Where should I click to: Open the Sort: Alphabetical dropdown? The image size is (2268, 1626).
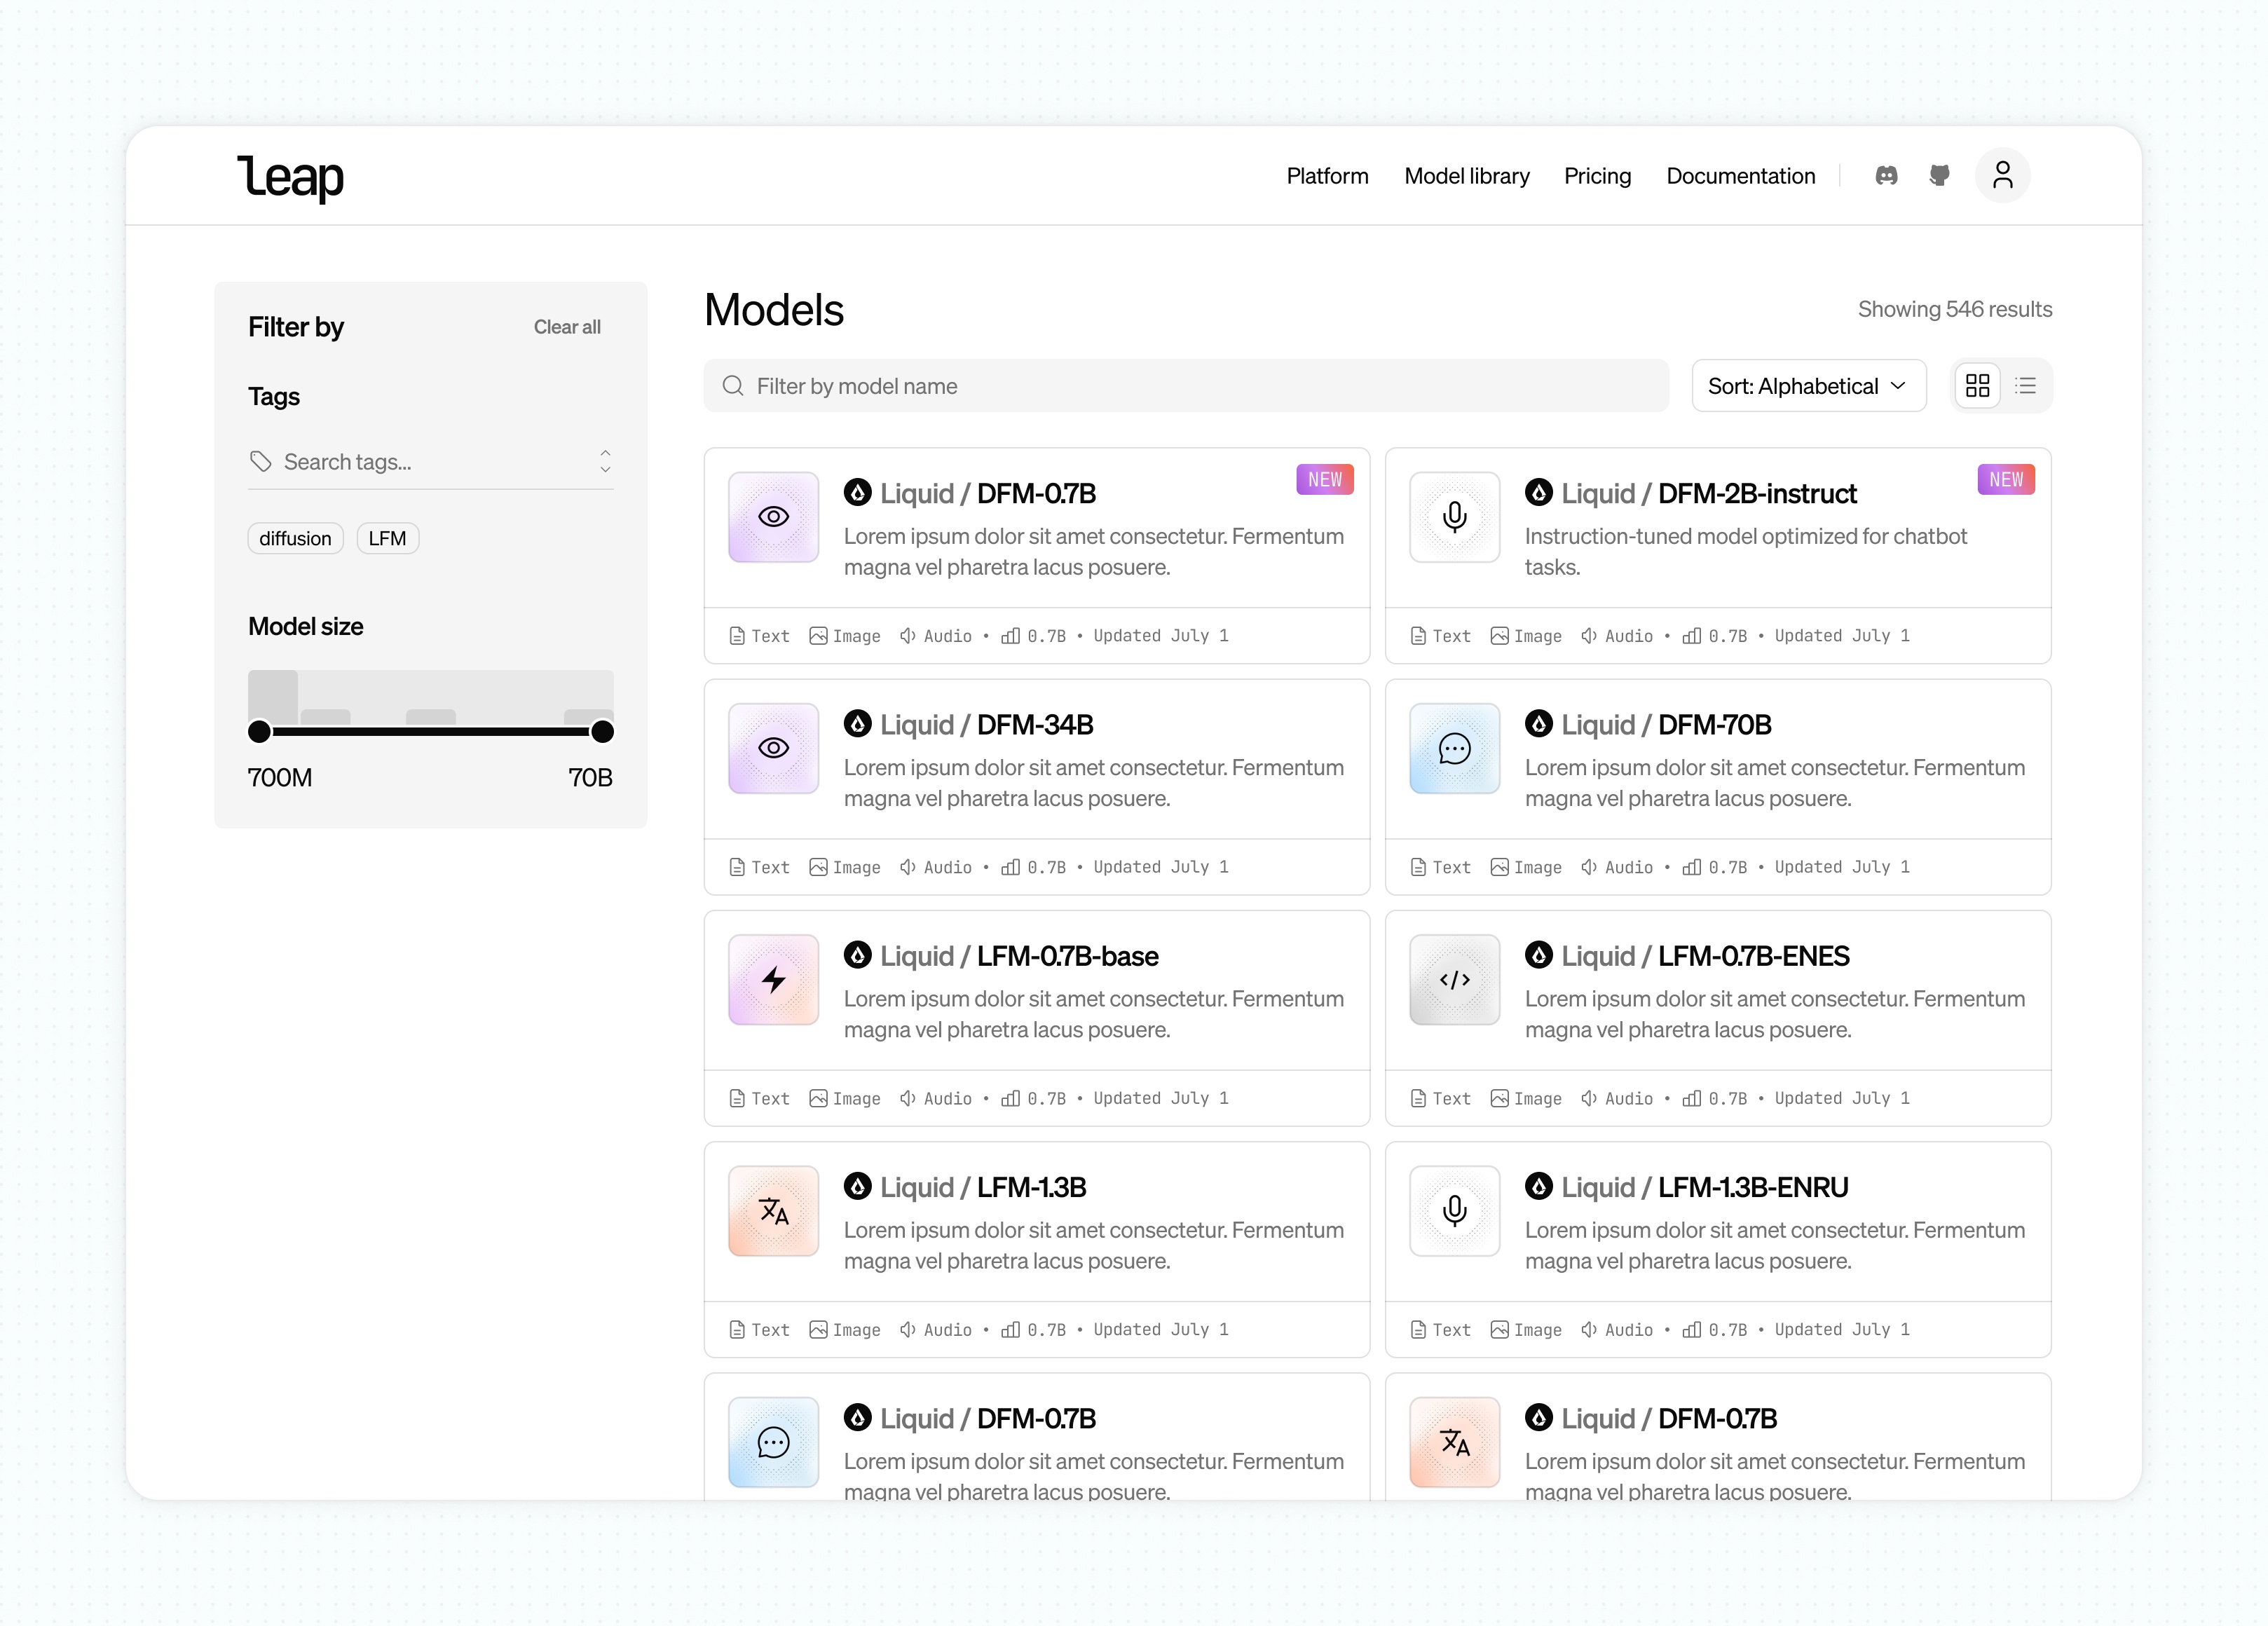[1808, 386]
